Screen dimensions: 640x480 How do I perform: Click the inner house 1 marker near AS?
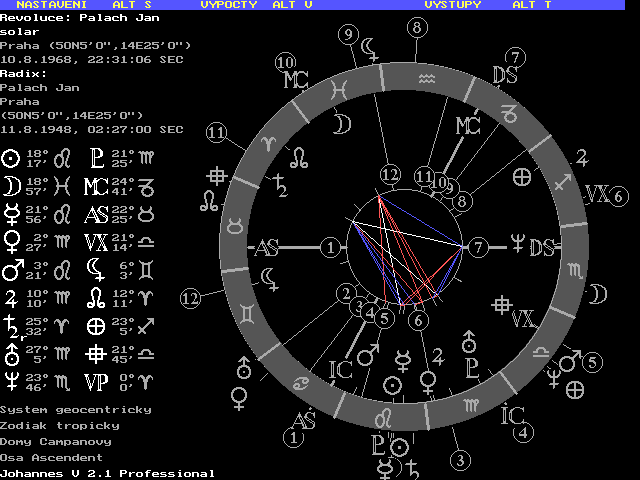(331, 246)
